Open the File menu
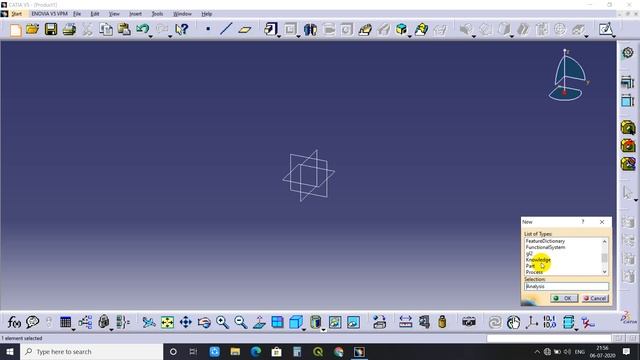The width and height of the screenshot is (640, 360). coord(77,14)
